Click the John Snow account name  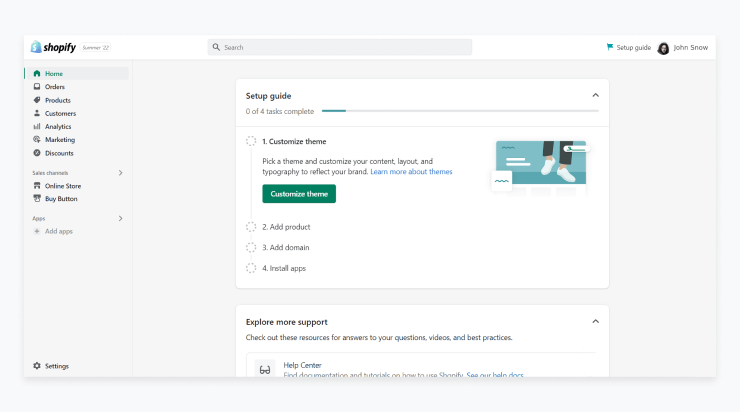pos(690,47)
